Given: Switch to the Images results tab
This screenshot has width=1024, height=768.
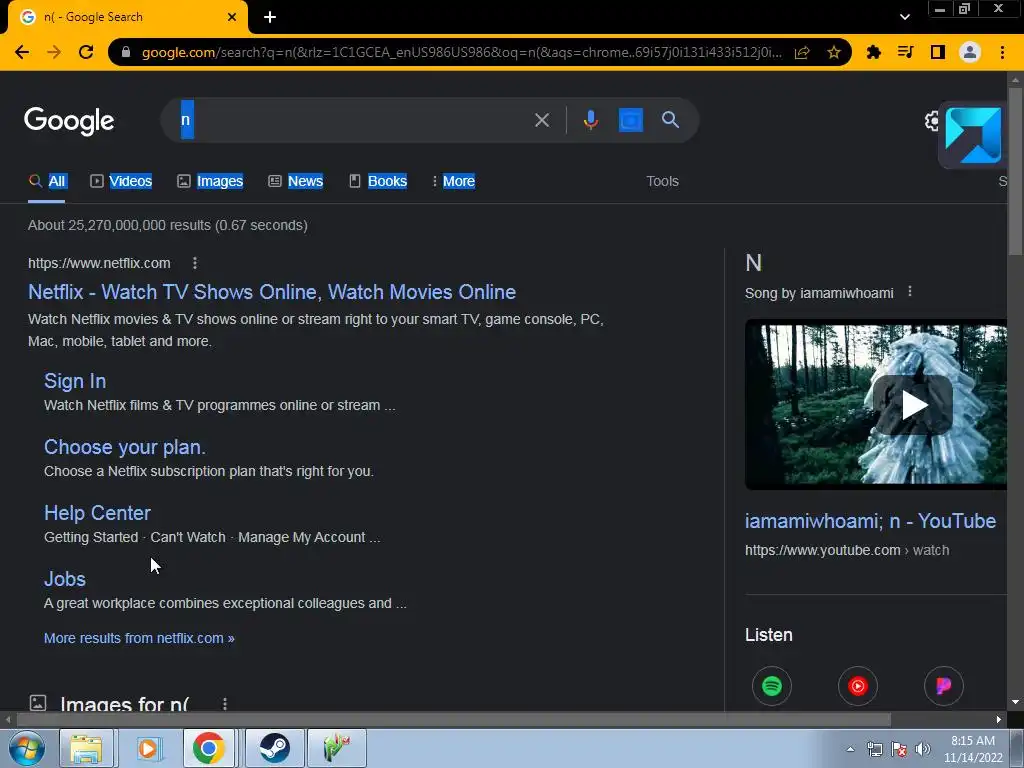Looking at the screenshot, I should [210, 181].
